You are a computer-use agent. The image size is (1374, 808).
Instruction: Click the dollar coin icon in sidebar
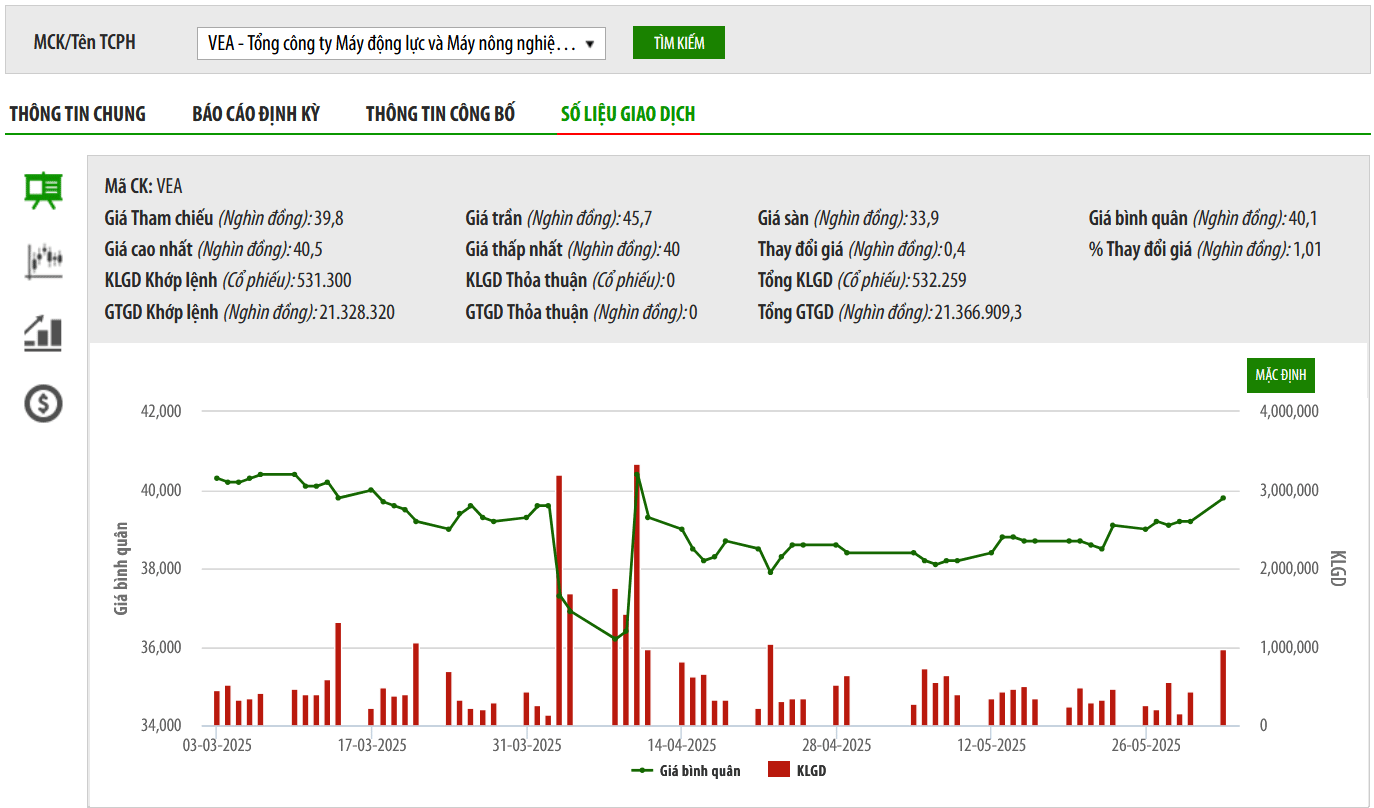pos(43,403)
